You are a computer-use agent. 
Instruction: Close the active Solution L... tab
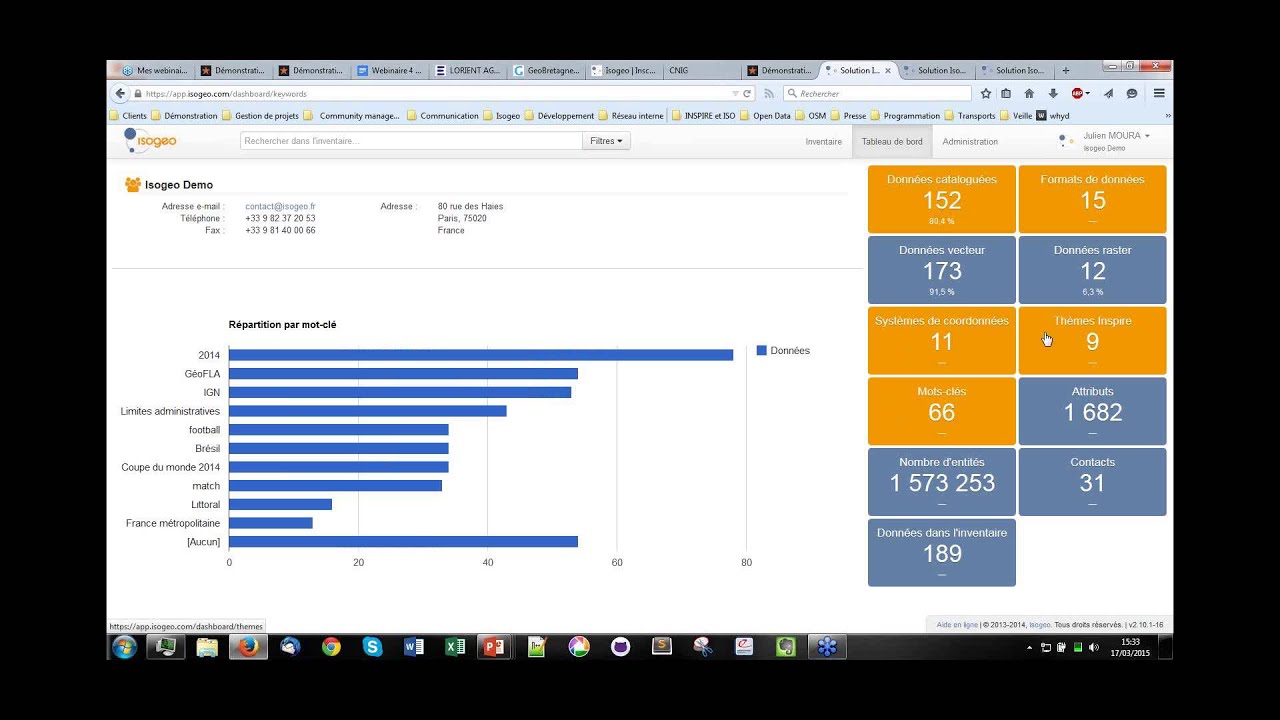pyautogui.click(x=889, y=70)
